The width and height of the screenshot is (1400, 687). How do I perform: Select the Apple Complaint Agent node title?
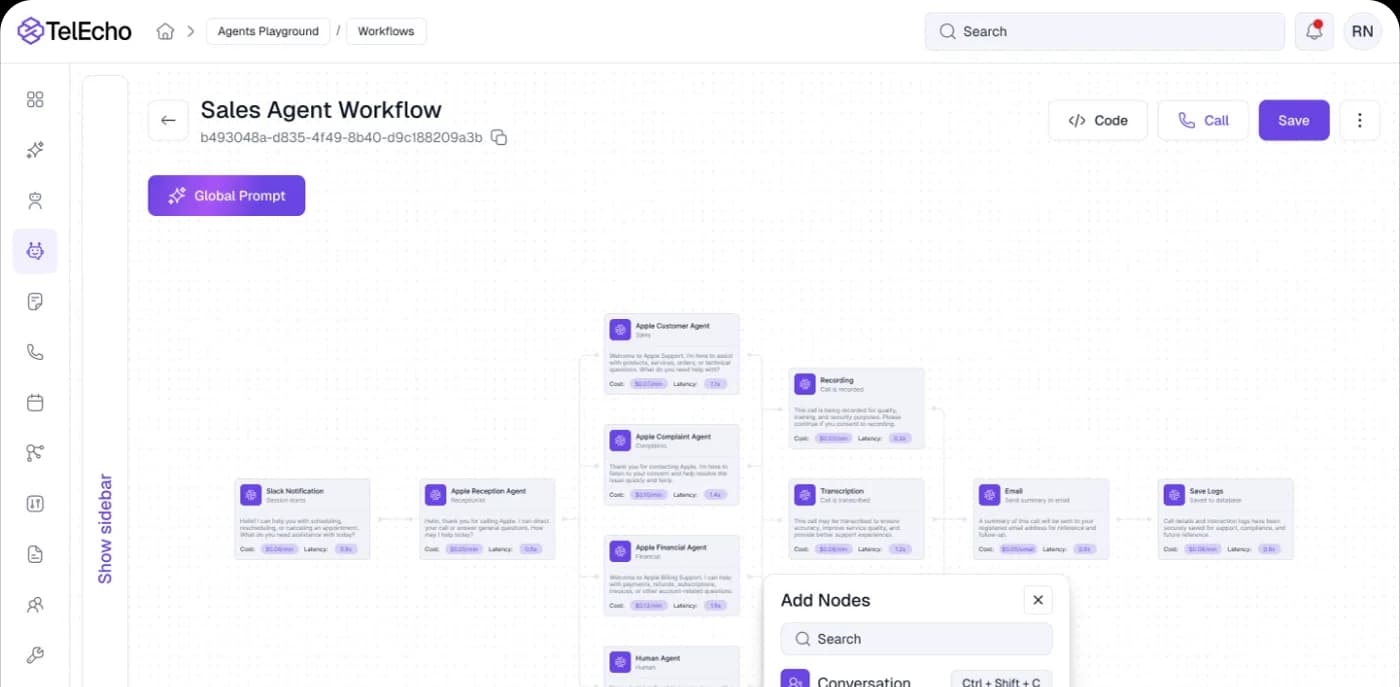[x=673, y=437]
